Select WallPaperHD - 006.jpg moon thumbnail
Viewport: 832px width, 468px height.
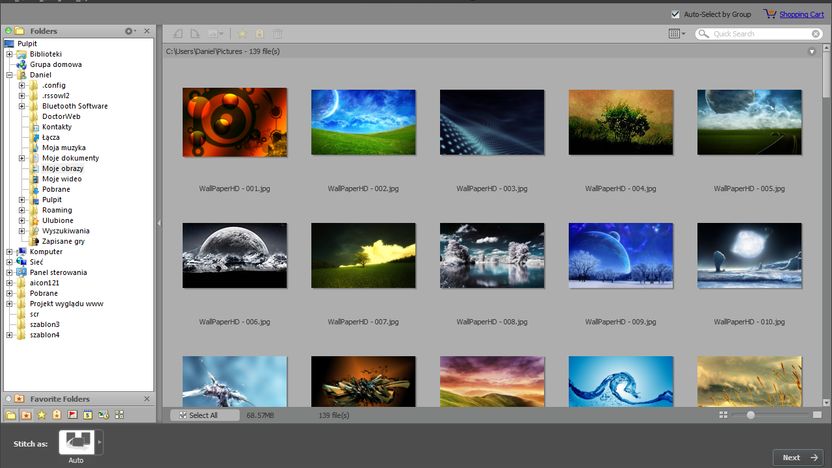235,256
